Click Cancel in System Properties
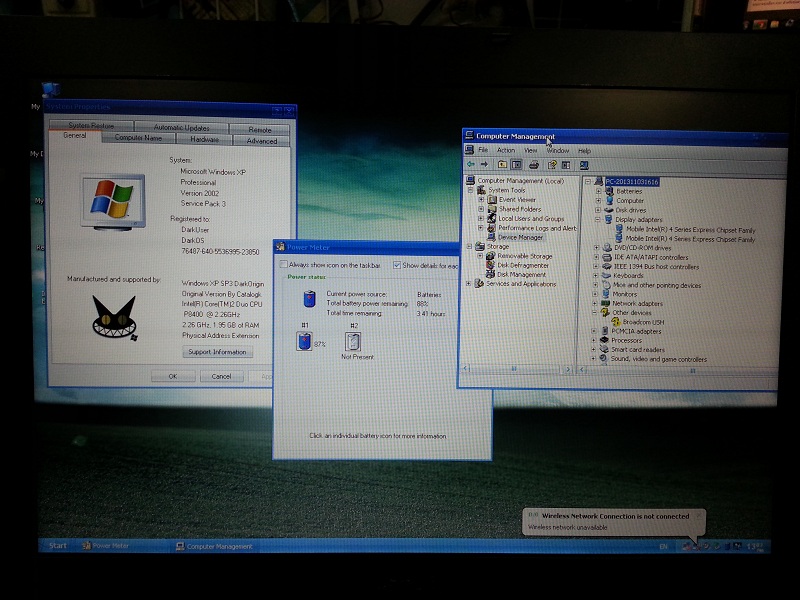 click(x=221, y=376)
